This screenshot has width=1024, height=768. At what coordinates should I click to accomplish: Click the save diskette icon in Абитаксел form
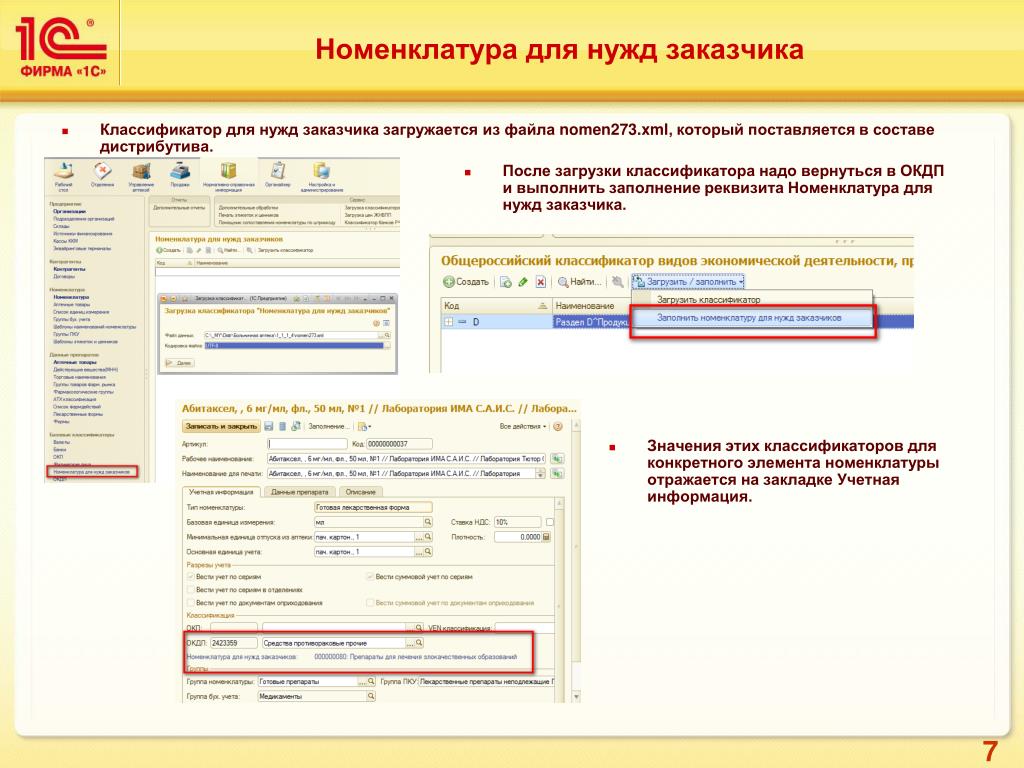click(268, 426)
